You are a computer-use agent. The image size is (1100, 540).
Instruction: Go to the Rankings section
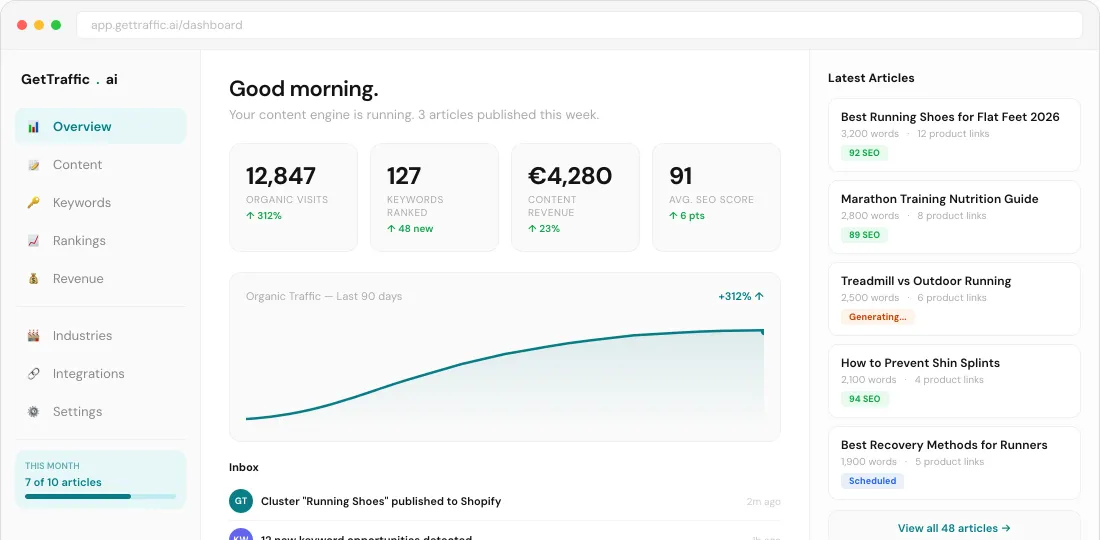100,241
